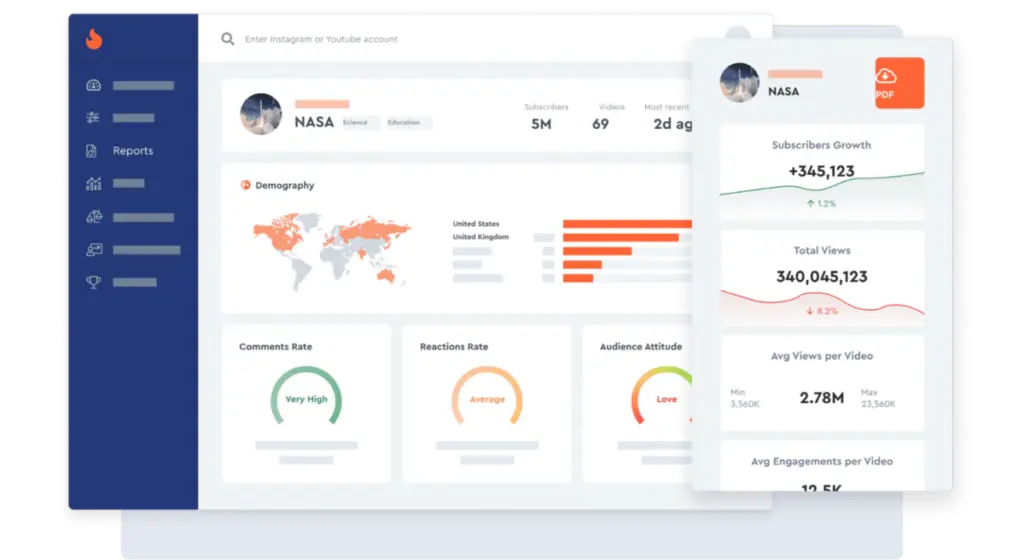This screenshot has width=1024, height=560.
Task: Click the Audience Attitude Love gauge
Action: tap(662, 397)
